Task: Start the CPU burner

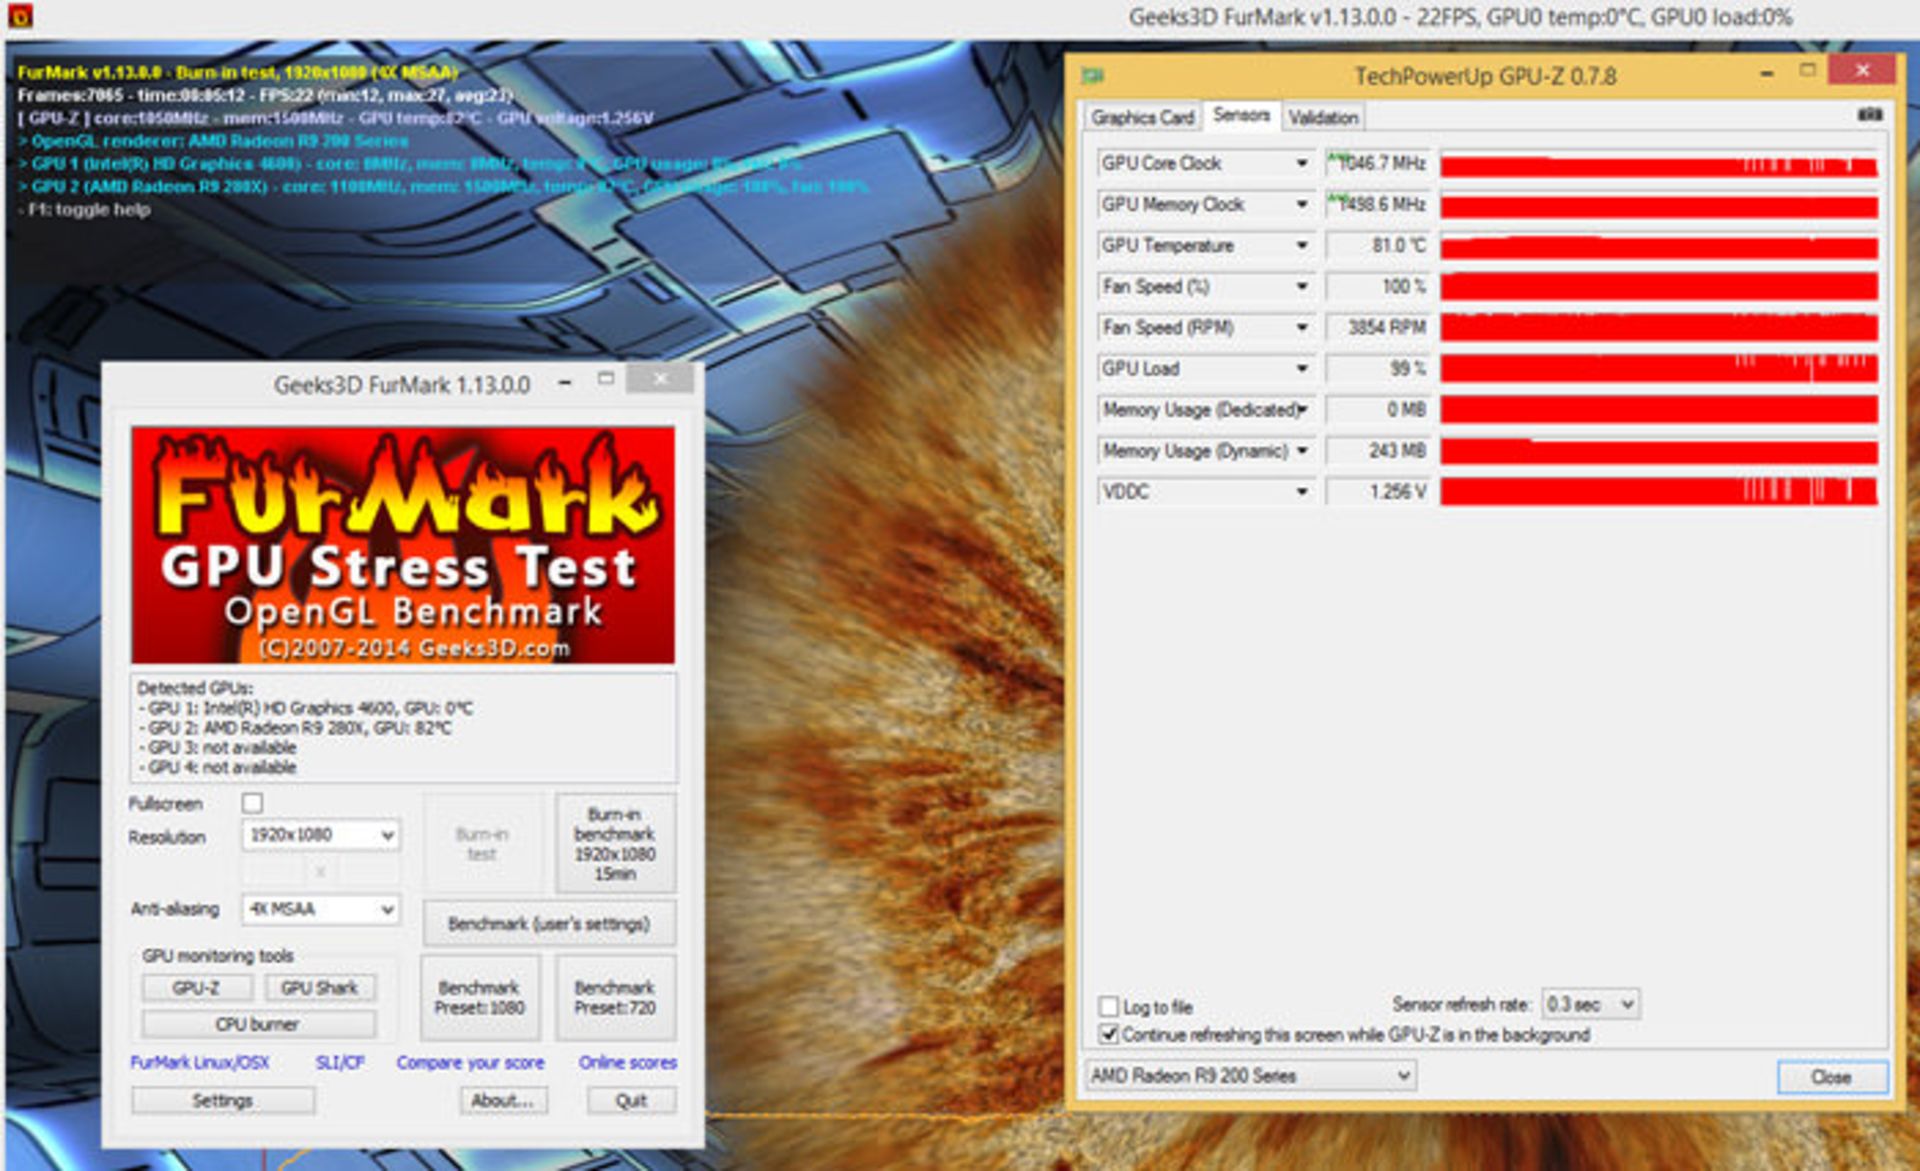Action: 259,1023
